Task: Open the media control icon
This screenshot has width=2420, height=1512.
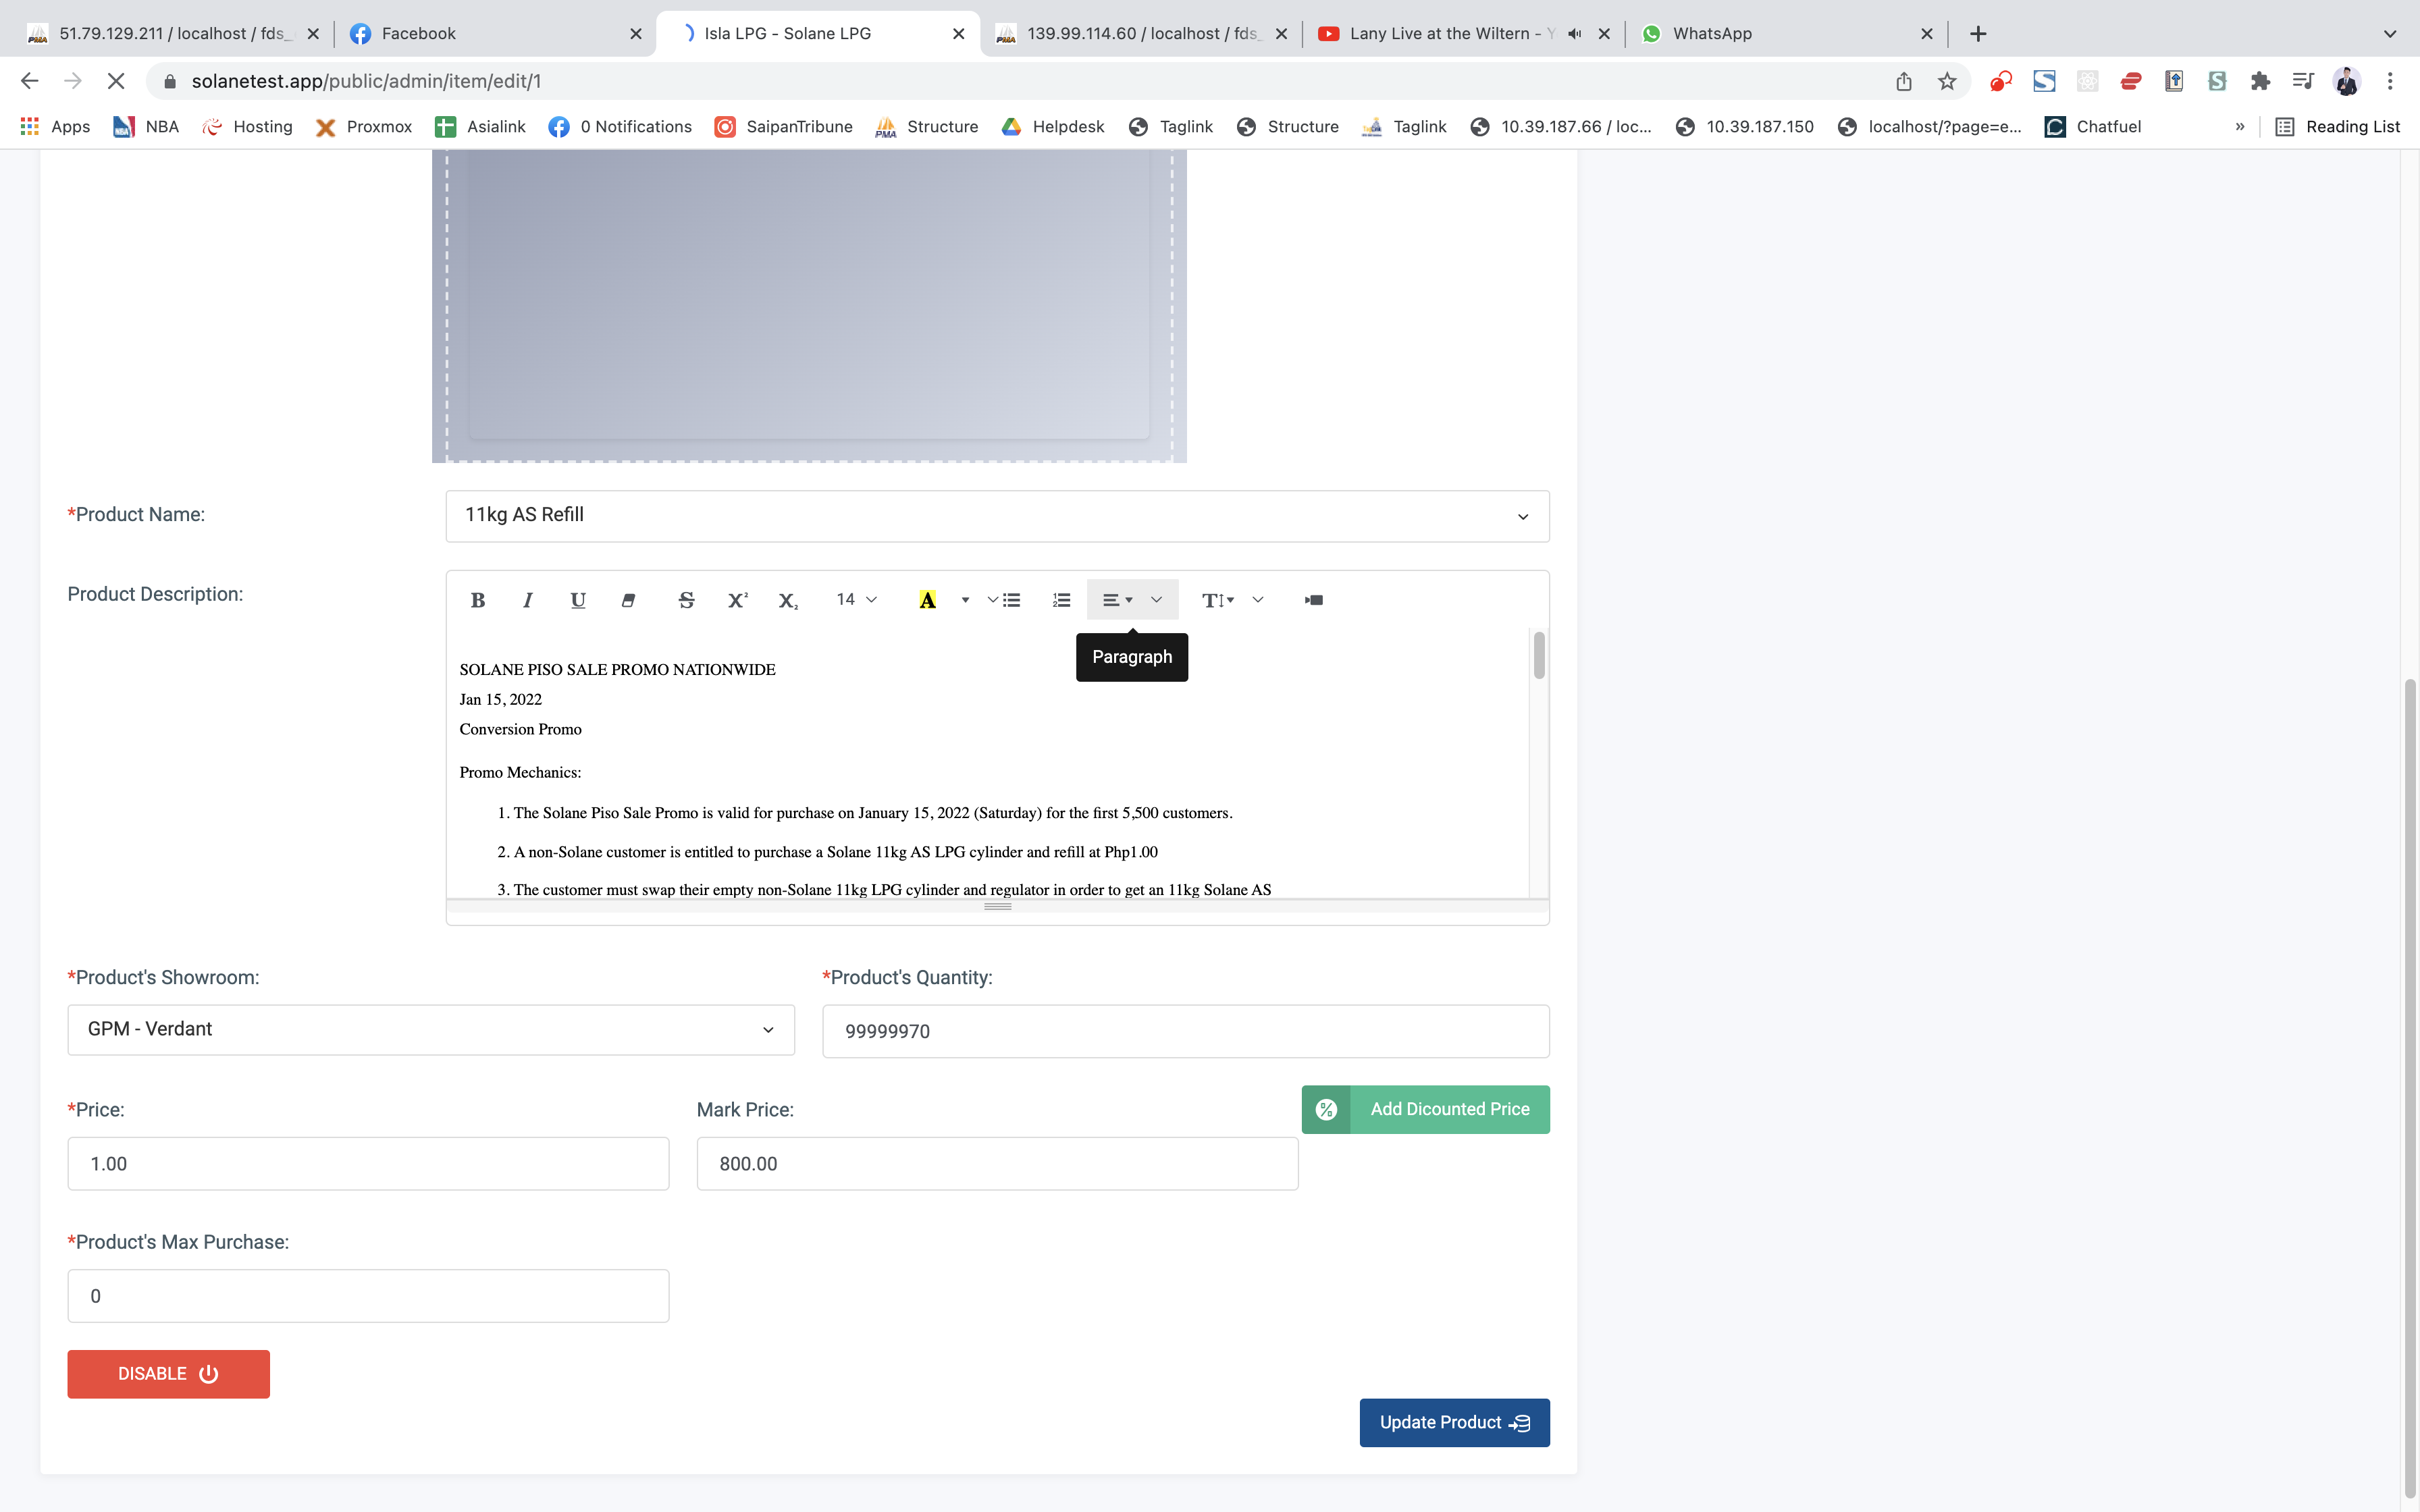Action: pyautogui.click(x=2303, y=81)
